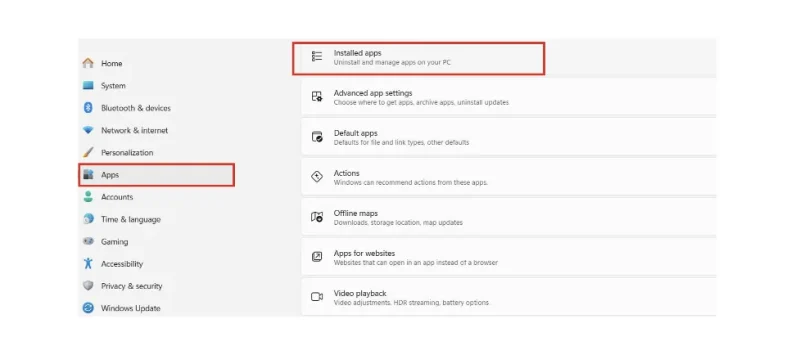The width and height of the screenshot is (800, 364).
Task: Click the Actions diamond icon
Action: (x=317, y=177)
